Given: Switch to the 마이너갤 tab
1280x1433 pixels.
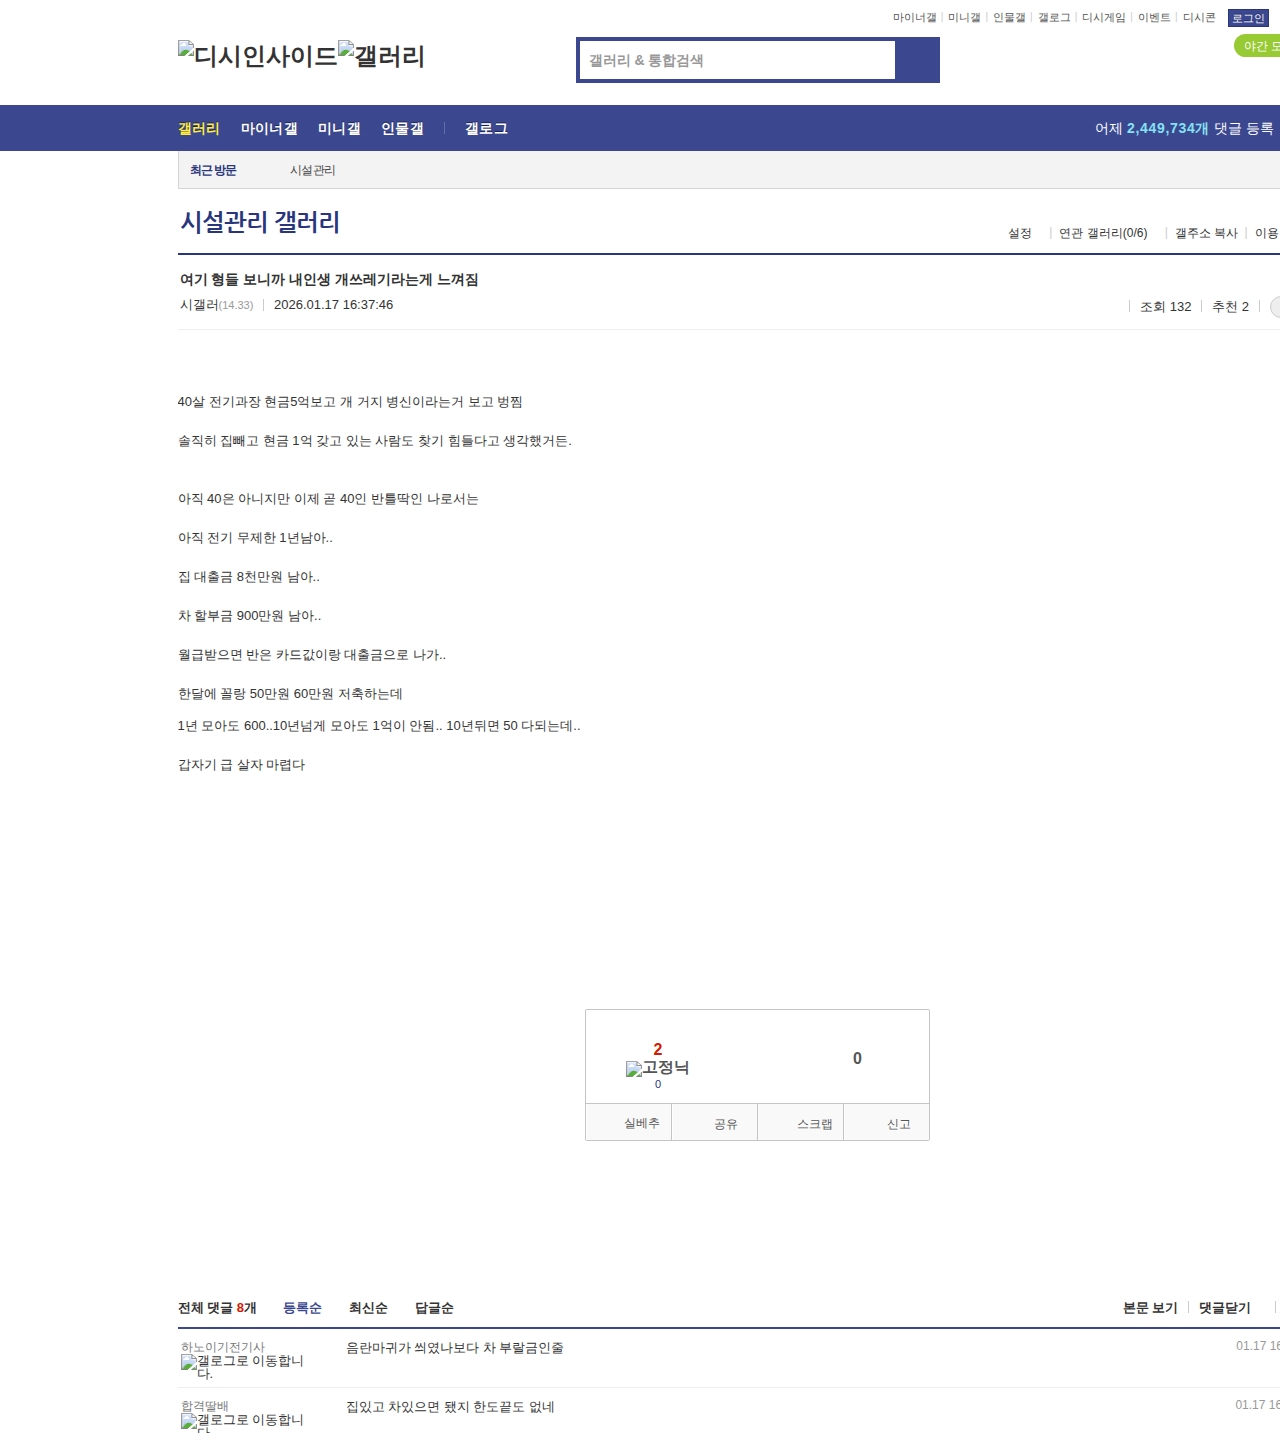Looking at the screenshot, I should [x=269, y=128].
